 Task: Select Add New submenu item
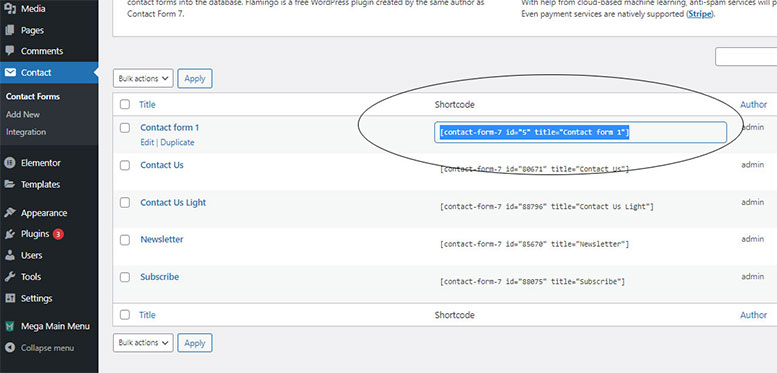point(23,114)
